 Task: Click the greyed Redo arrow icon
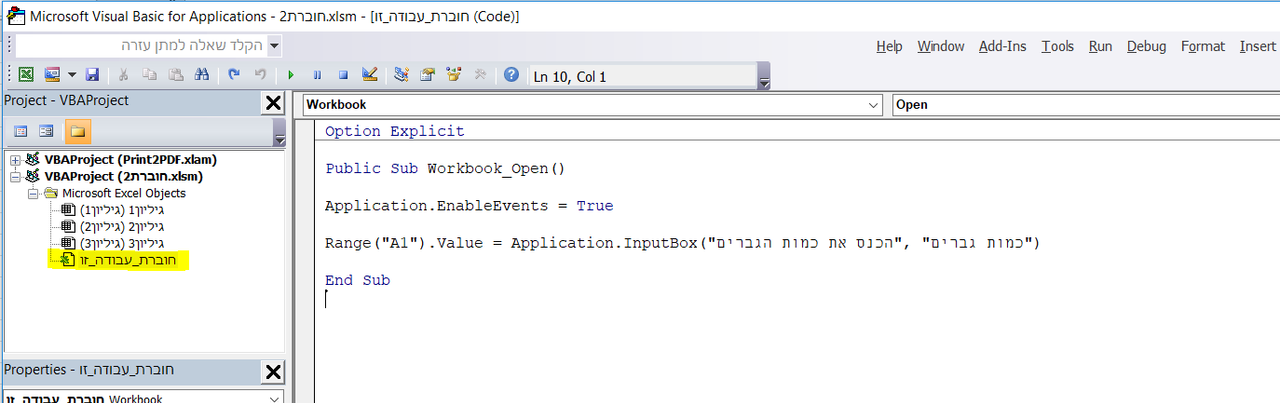click(x=260, y=75)
